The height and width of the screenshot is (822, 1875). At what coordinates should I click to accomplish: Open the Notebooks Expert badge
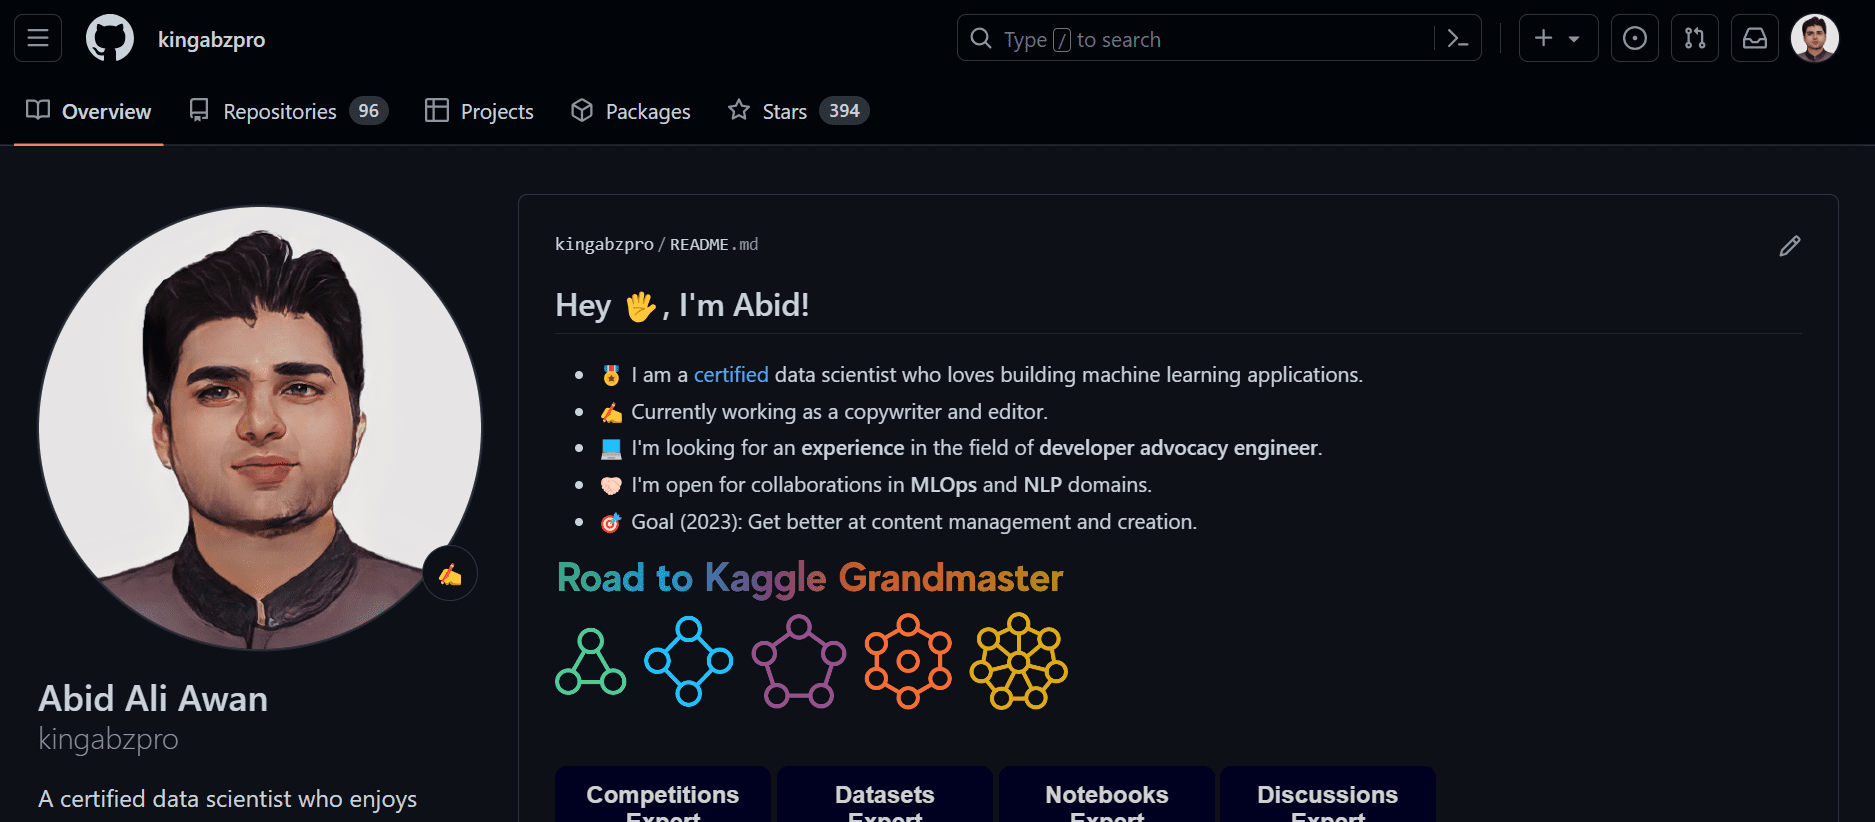tap(1107, 795)
